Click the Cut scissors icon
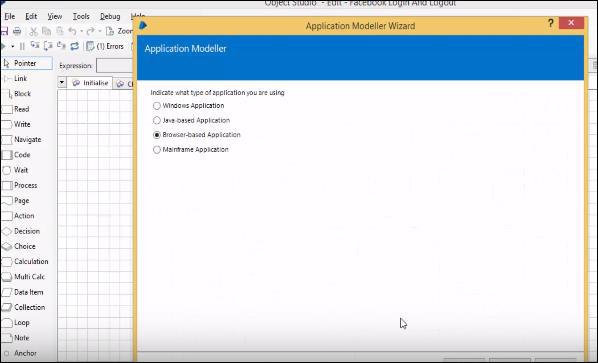Viewport: 598px width, 363px height. (34, 31)
